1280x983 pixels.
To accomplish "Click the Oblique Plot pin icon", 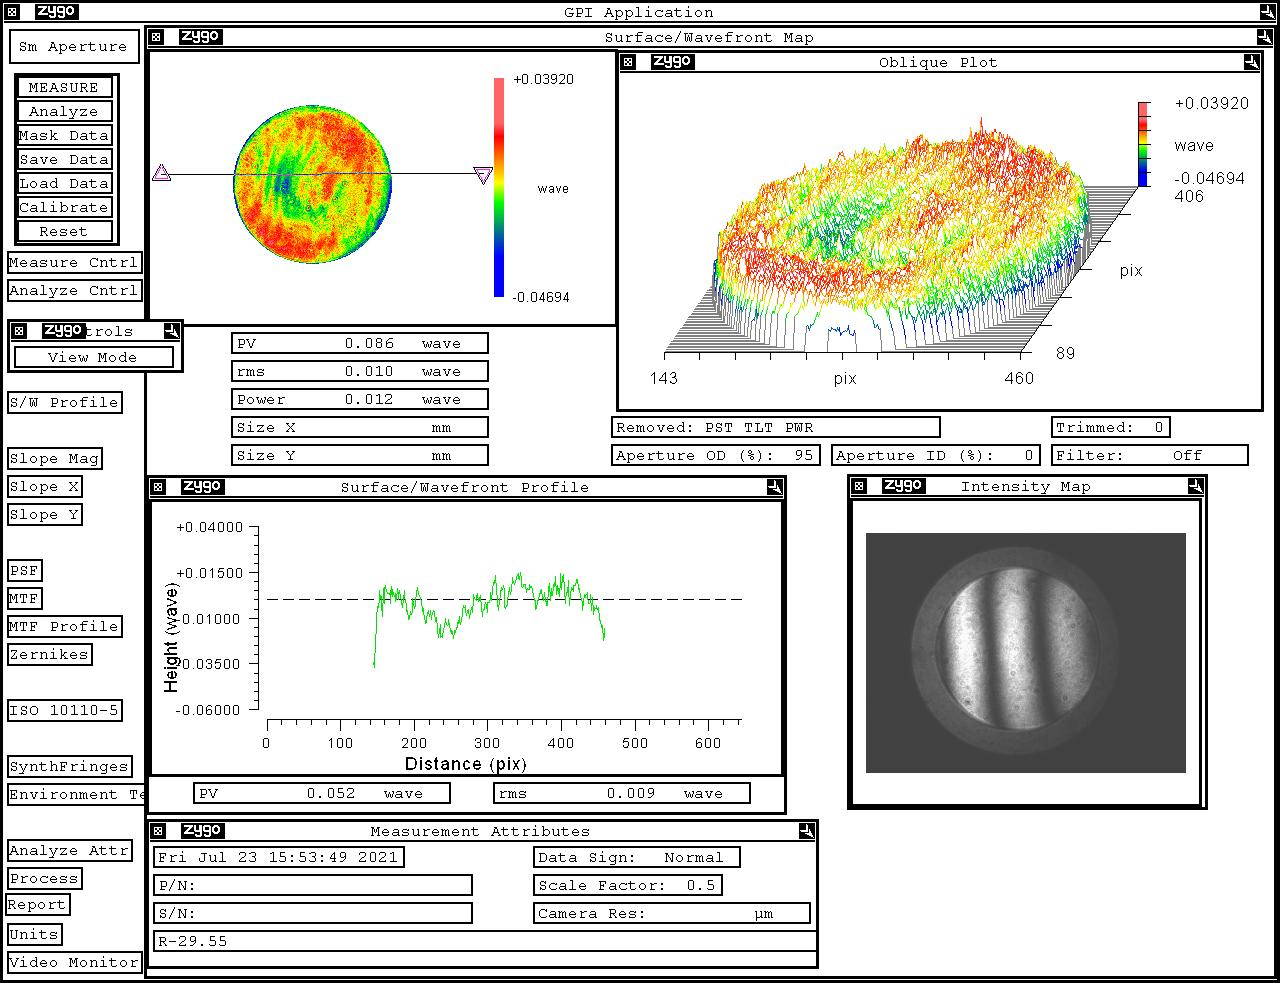I will (x=1251, y=62).
